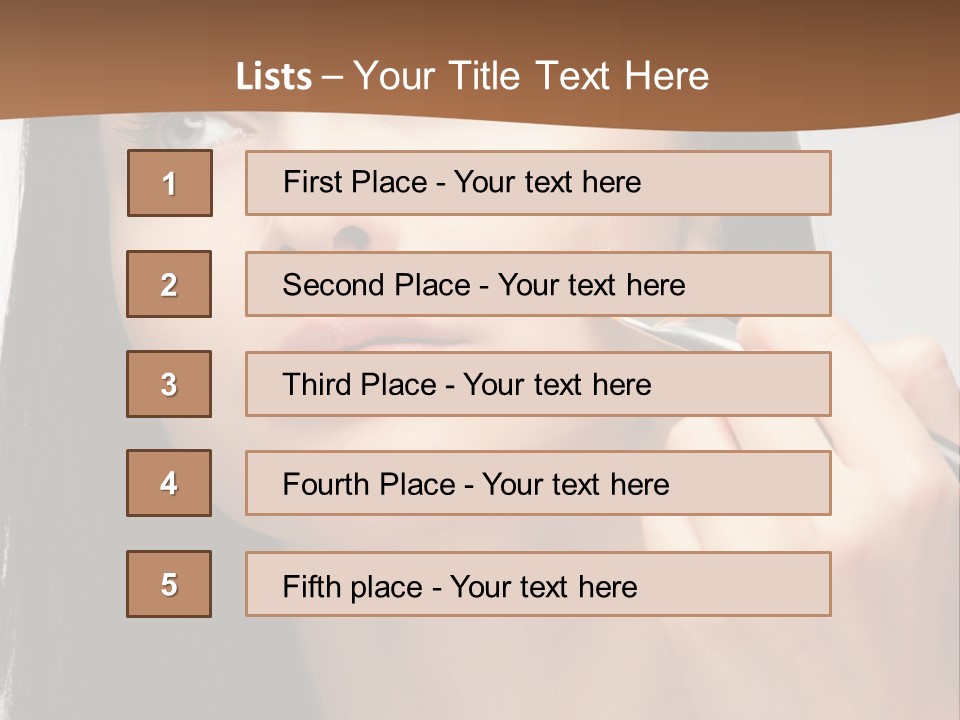Select the First Place text bar

(x=538, y=183)
